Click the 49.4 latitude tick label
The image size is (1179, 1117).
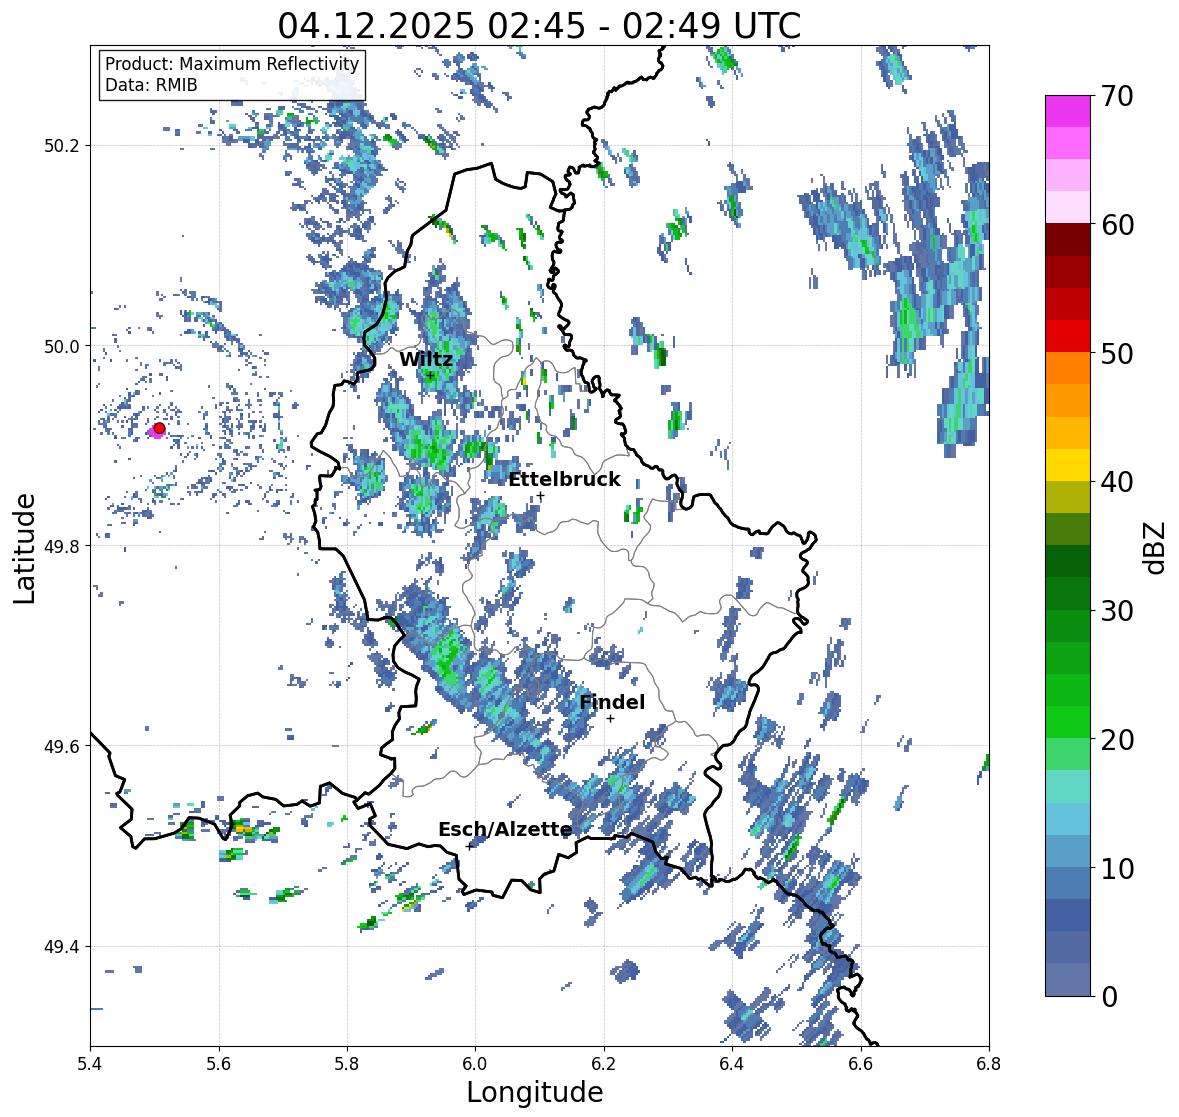62,947
